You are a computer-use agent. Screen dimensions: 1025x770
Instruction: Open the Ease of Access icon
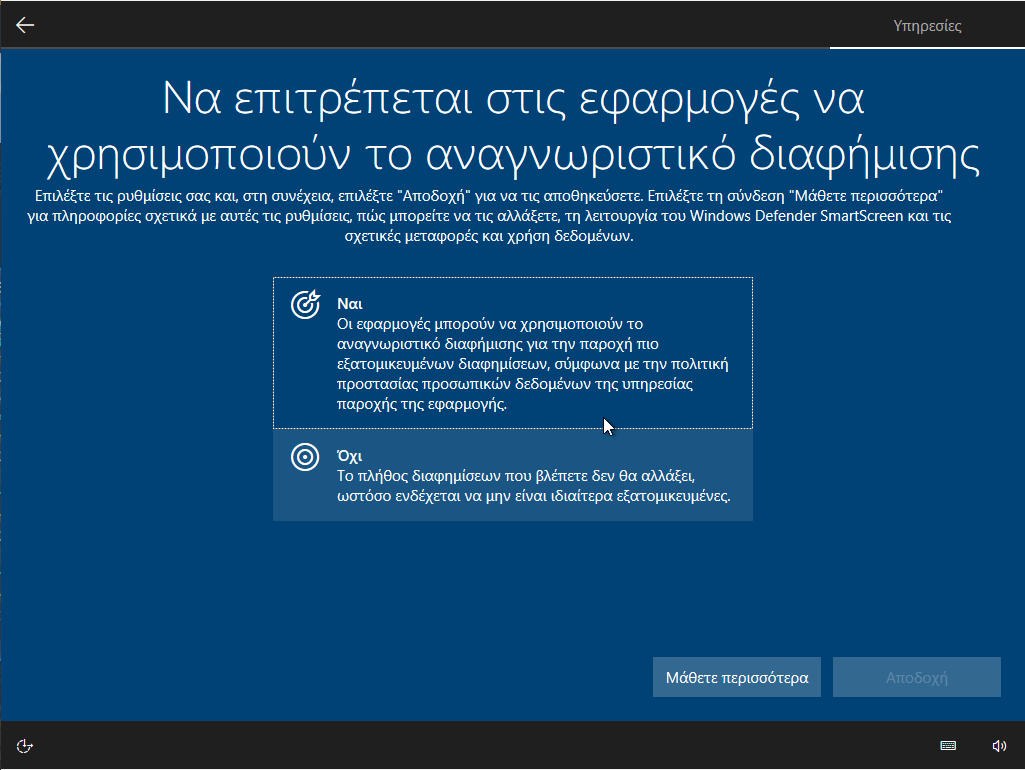pyautogui.click(x=25, y=746)
